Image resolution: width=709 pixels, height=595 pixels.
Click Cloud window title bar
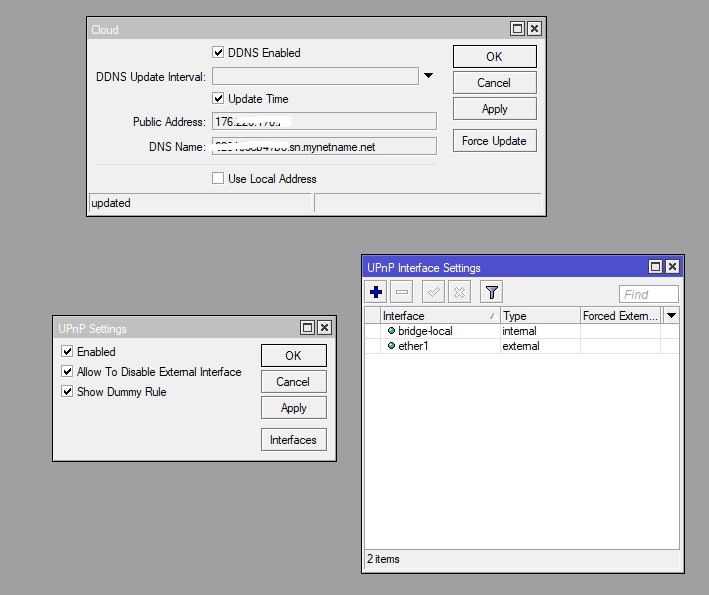(x=298, y=29)
